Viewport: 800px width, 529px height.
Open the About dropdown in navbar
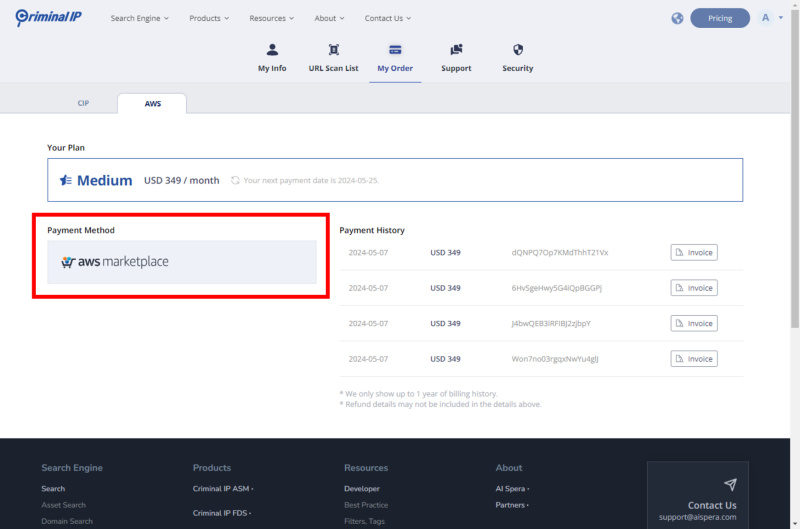coord(329,18)
